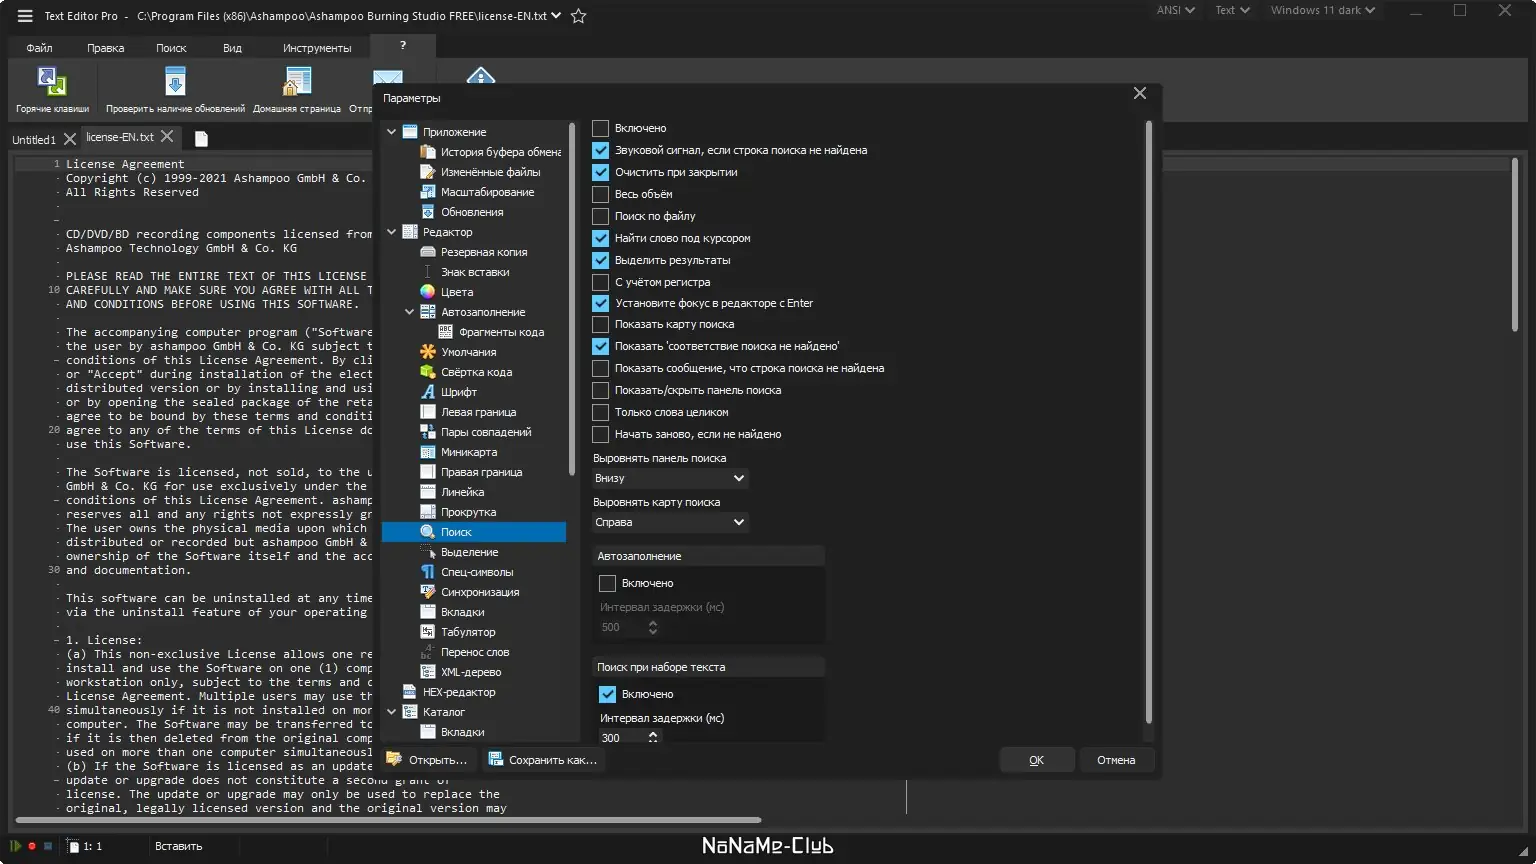
Task: Open Горячие клавиши hotkeys toolbar icon
Action: click(52, 81)
